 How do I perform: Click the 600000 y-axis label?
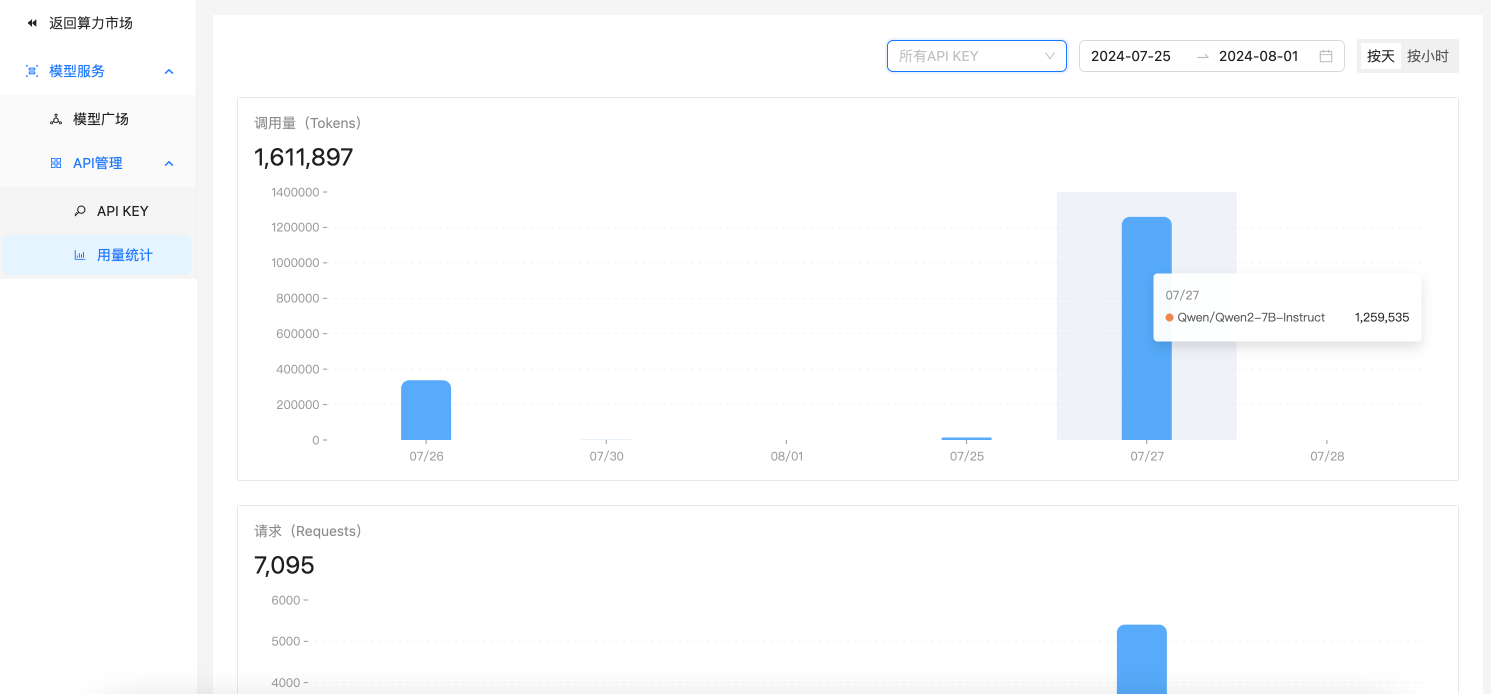(x=298, y=334)
